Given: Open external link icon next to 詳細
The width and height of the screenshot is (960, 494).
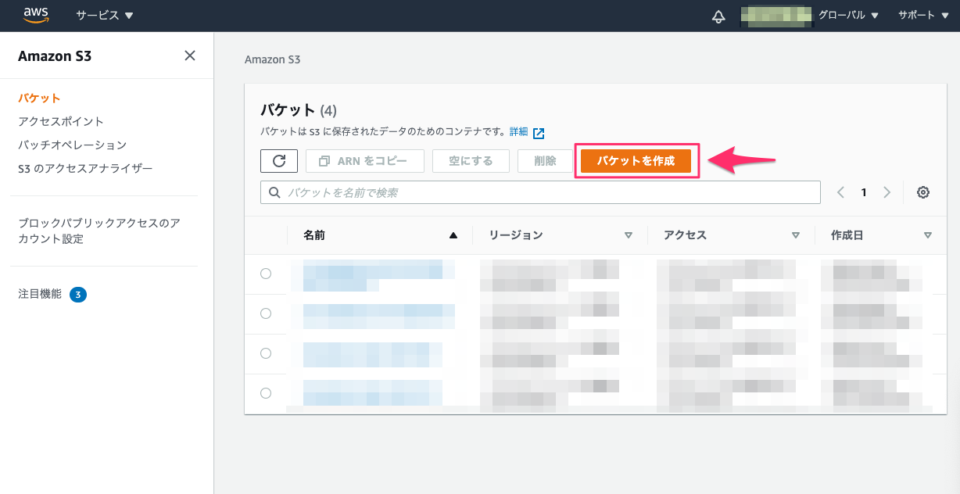Looking at the screenshot, I should [x=539, y=133].
